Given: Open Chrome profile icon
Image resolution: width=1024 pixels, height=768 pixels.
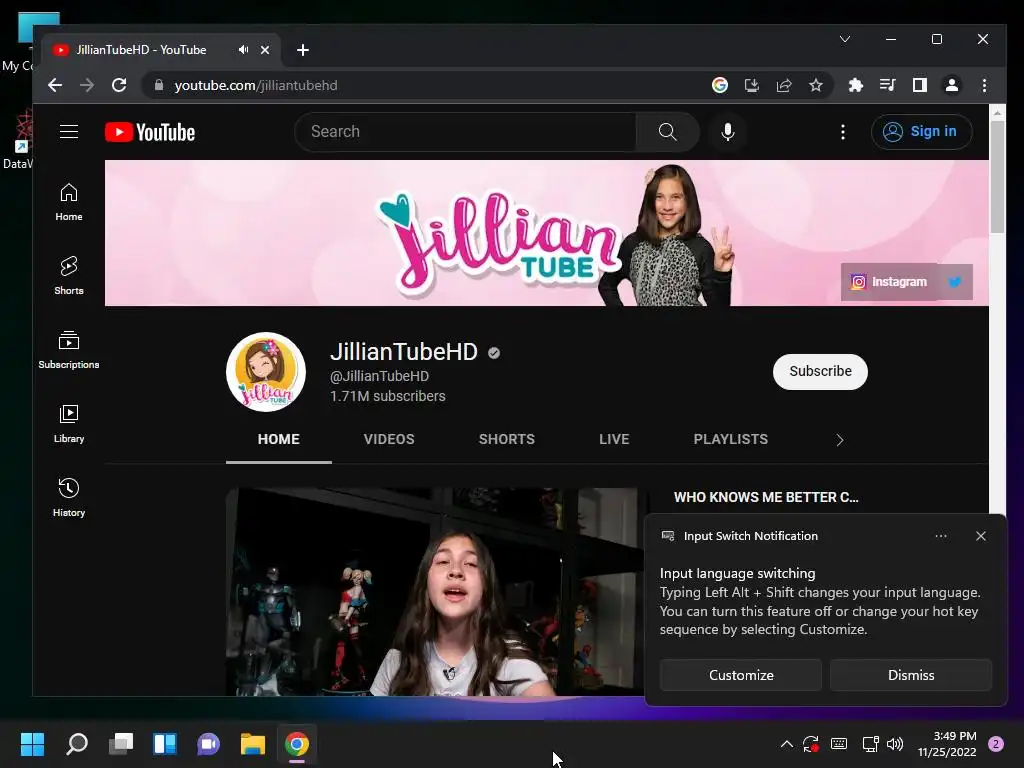Looking at the screenshot, I should point(952,85).
